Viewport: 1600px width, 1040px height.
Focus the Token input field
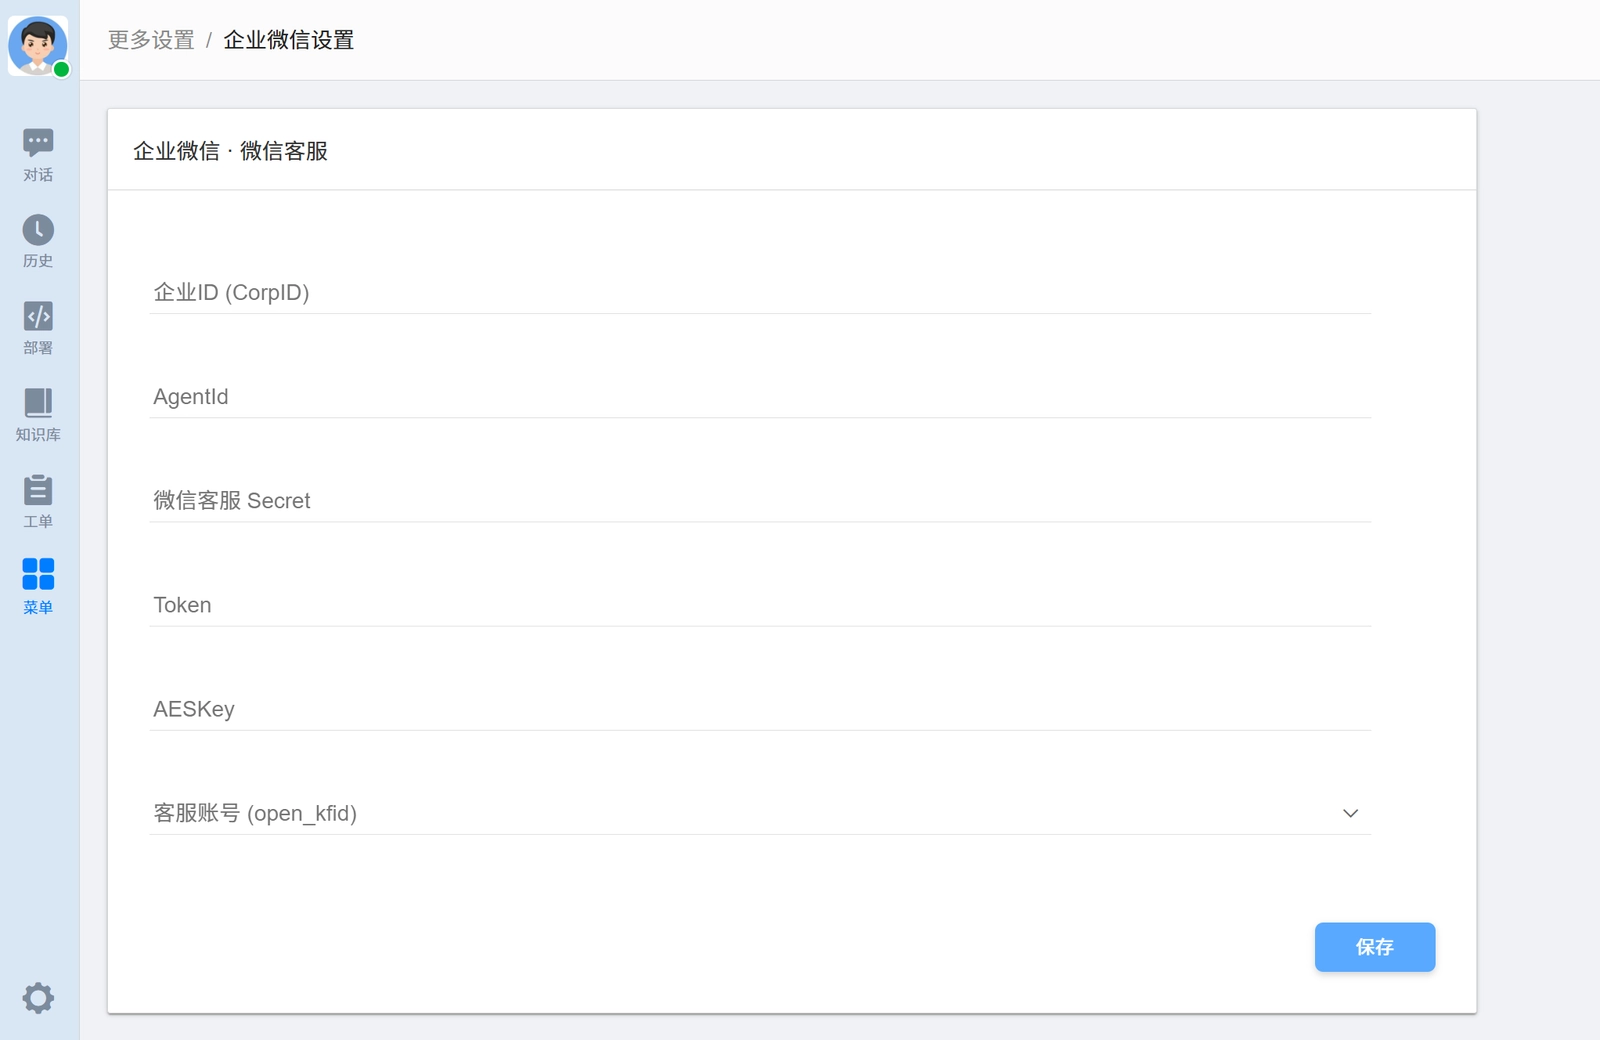[x=760, y=604]
